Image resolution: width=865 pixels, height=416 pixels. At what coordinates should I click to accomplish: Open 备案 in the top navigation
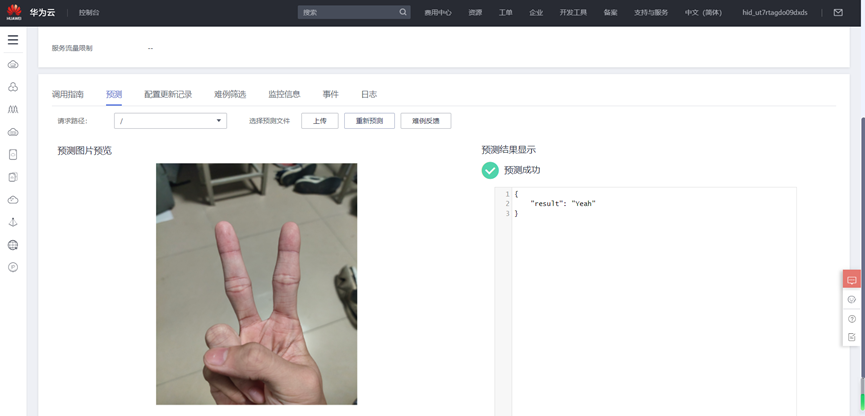coord(610,12)
